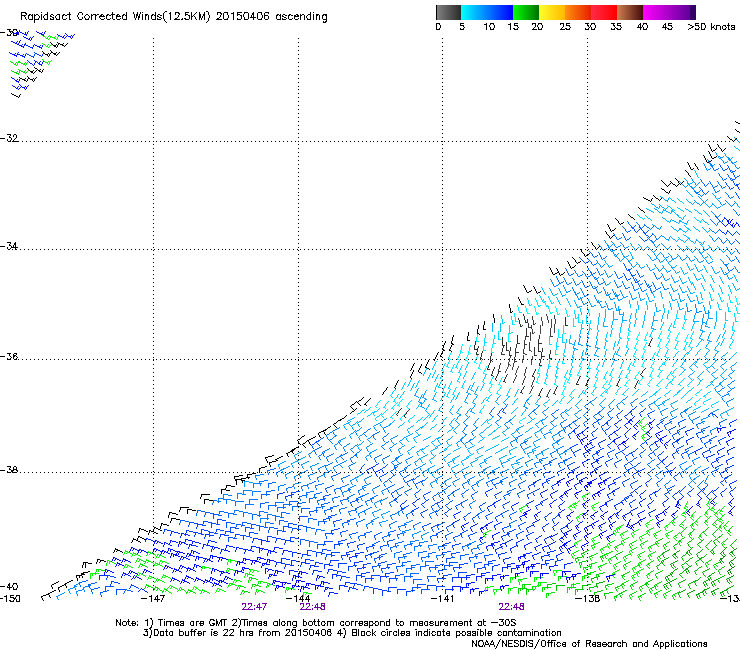Click the cyan legend color segment
The width and height of the screenshot is (740, 650).
click(474, 12)
